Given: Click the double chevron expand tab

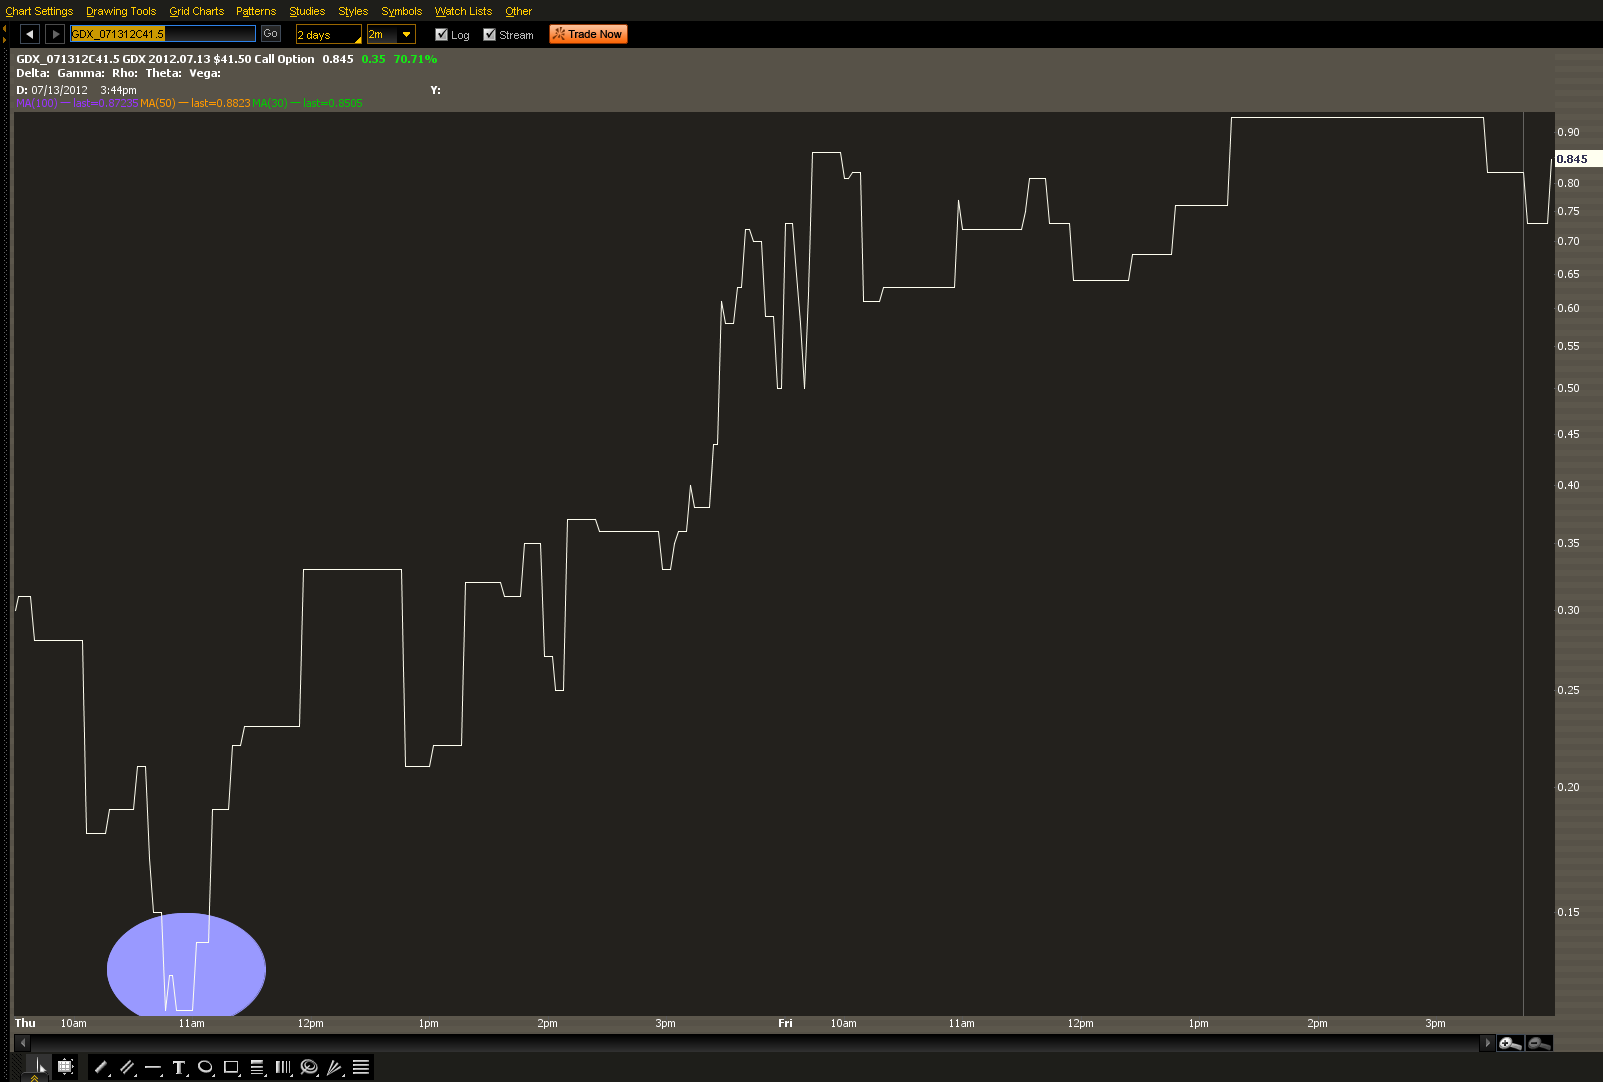Looking at the screenshot, I should [x=34, y=1078].
